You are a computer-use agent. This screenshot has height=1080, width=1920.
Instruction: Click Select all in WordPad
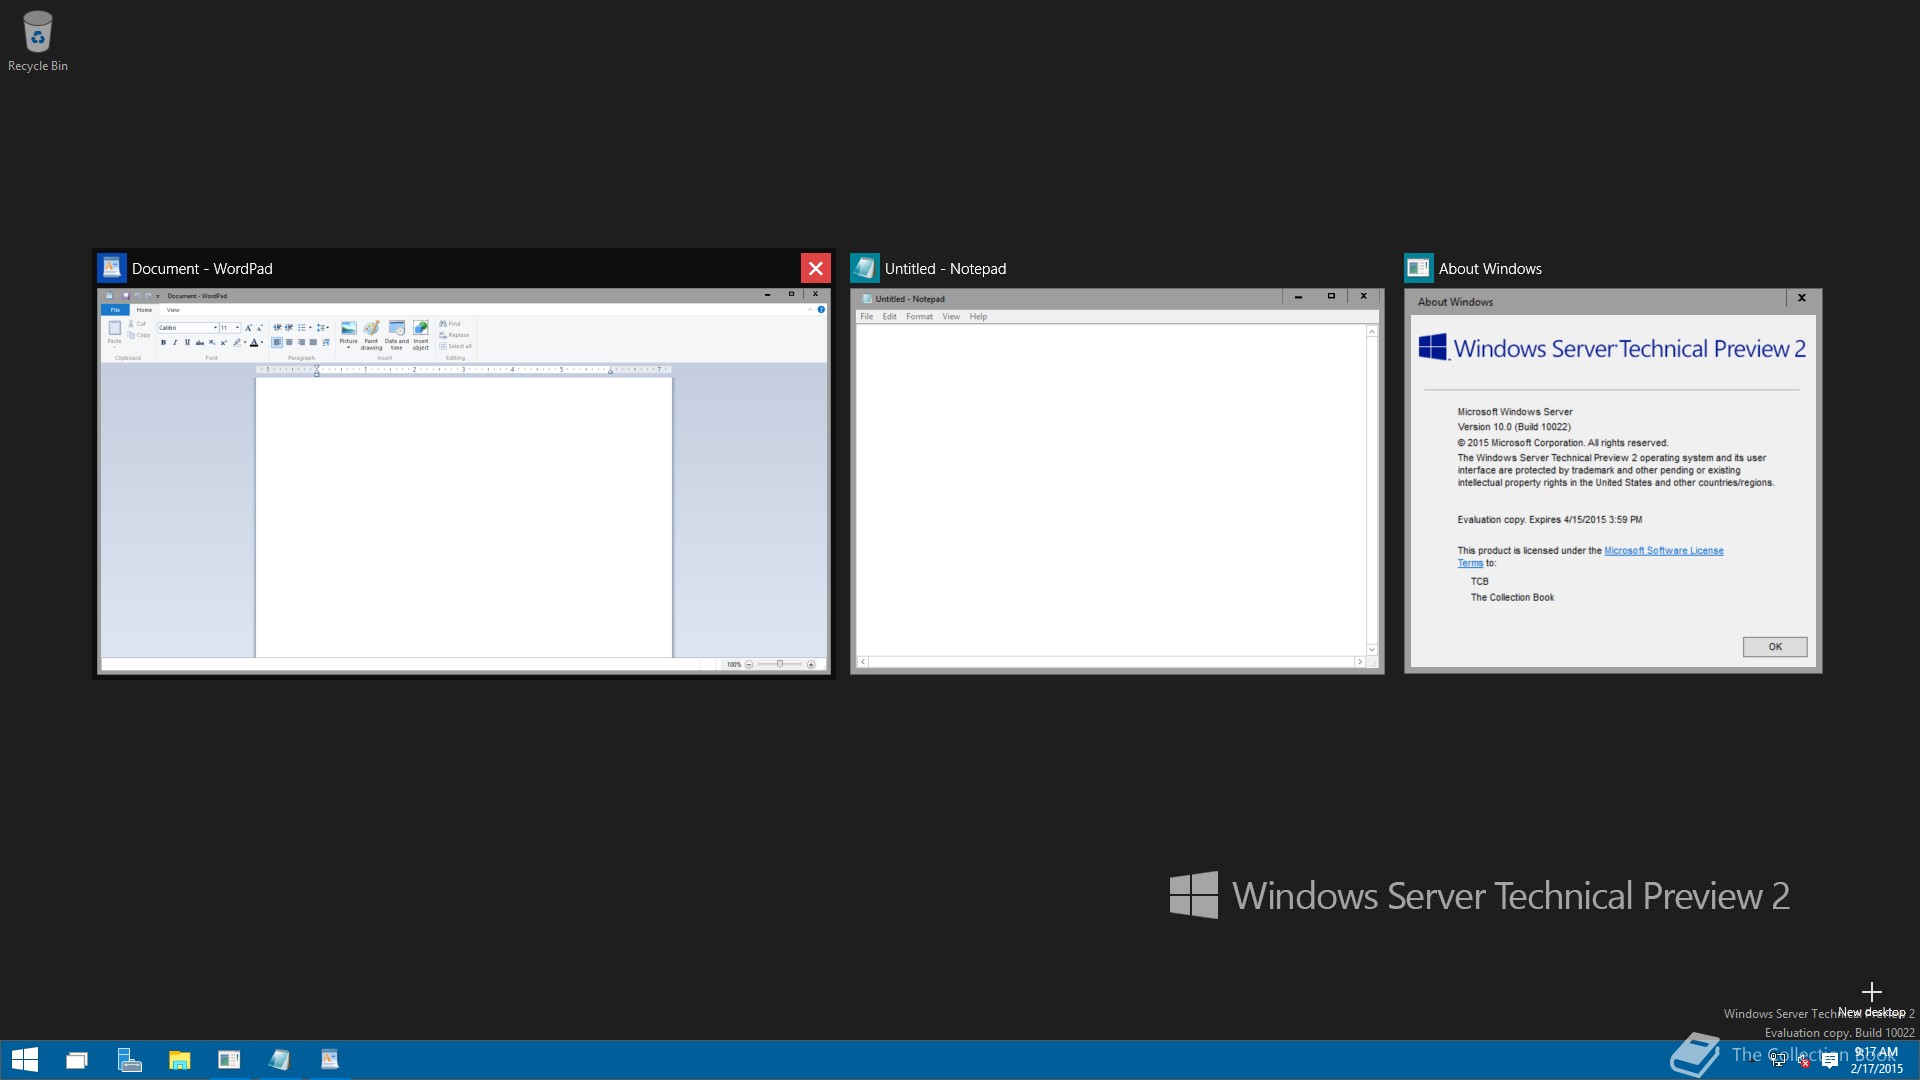(455, 346)
